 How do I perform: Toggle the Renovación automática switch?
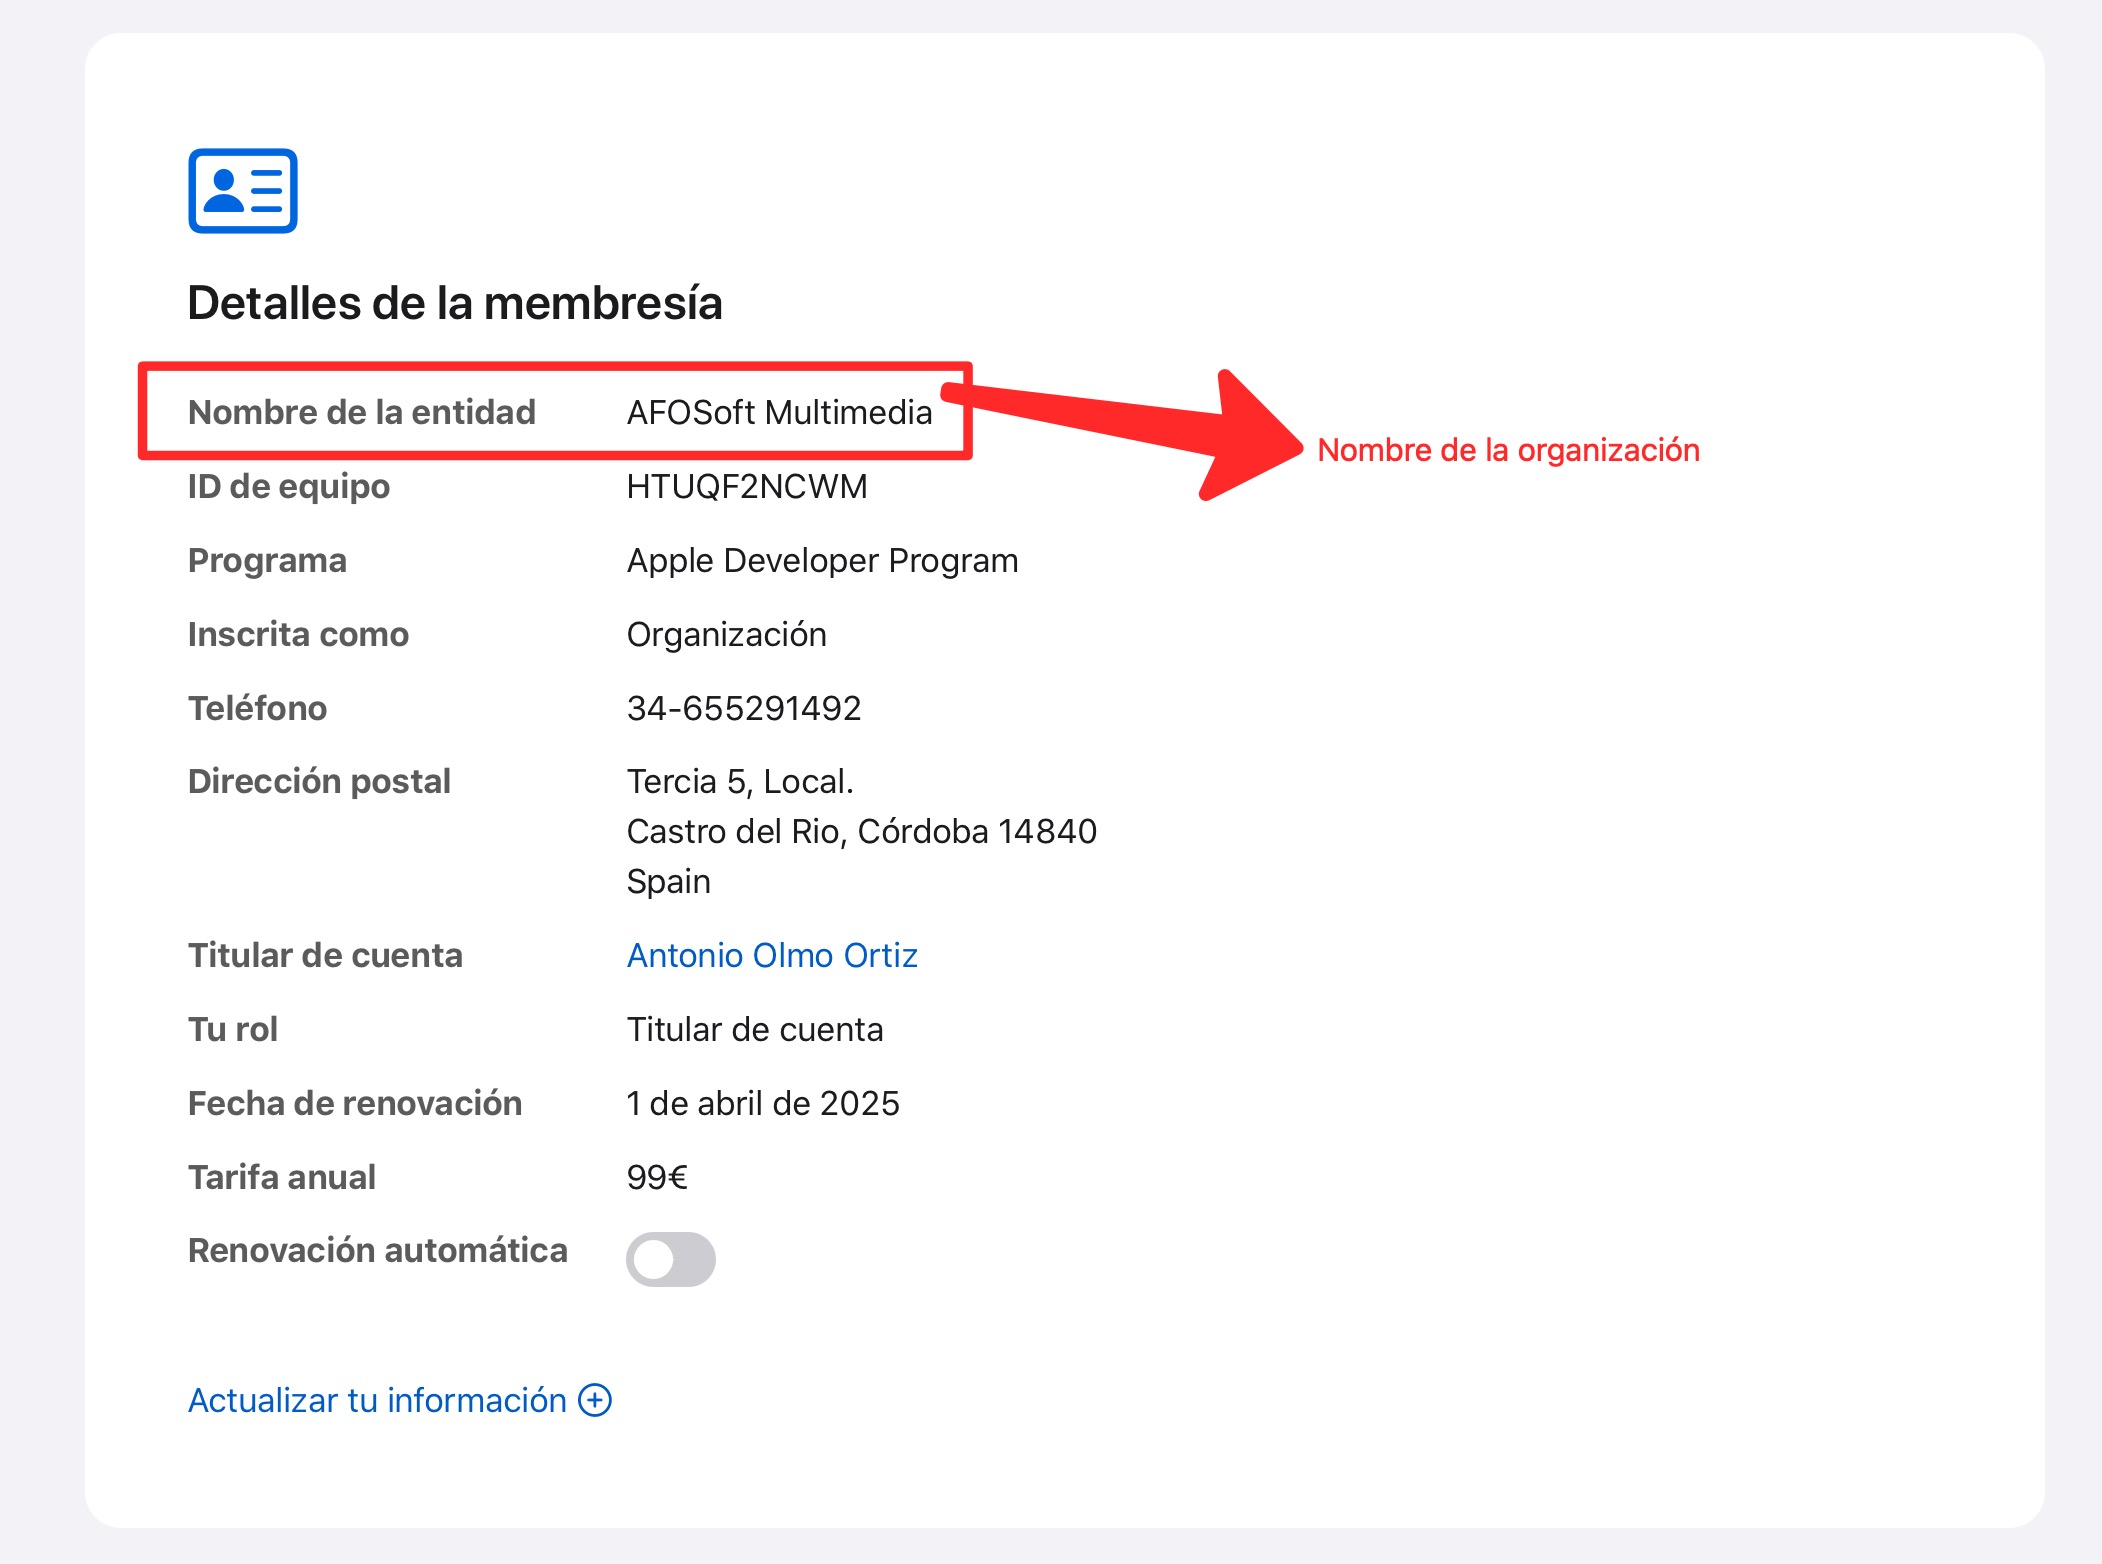point(670,1259)
